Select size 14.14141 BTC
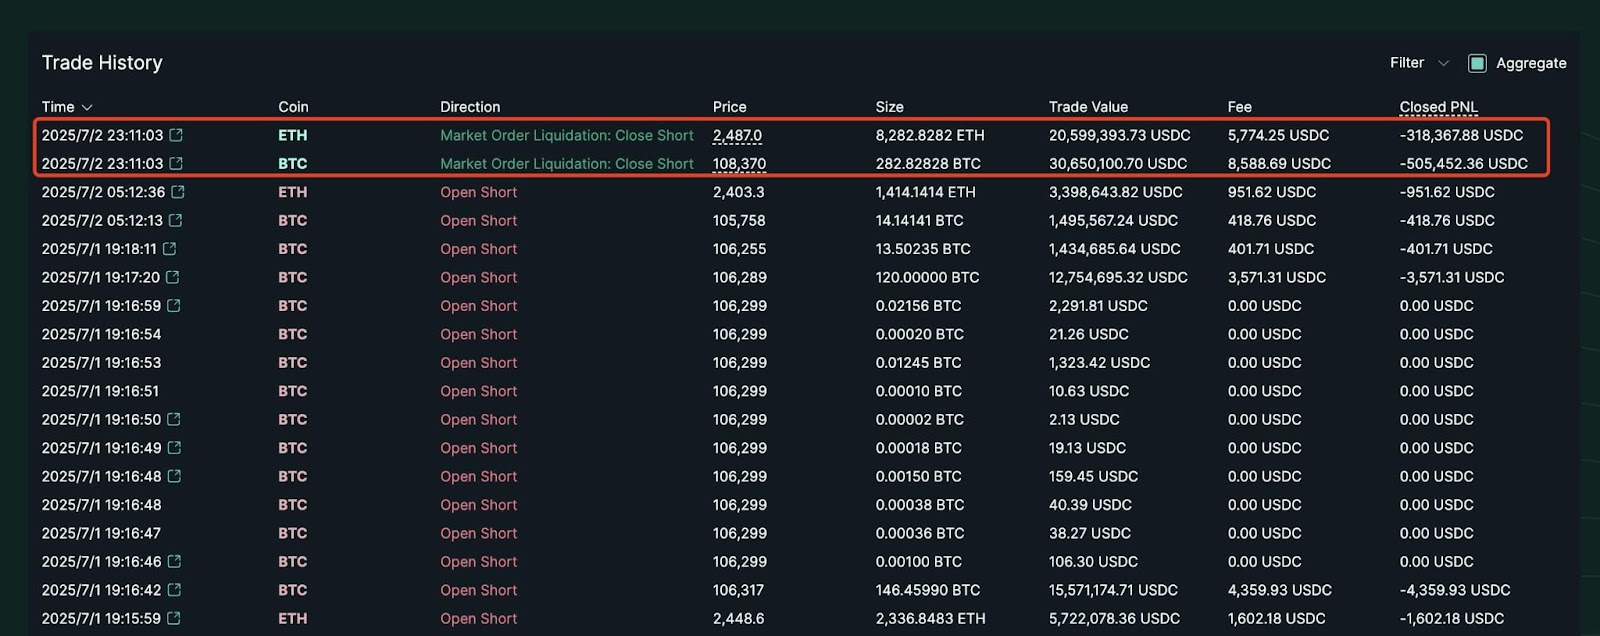Image resolution: width=1600 pixels, height=636 pixels. tap(920, 220)
